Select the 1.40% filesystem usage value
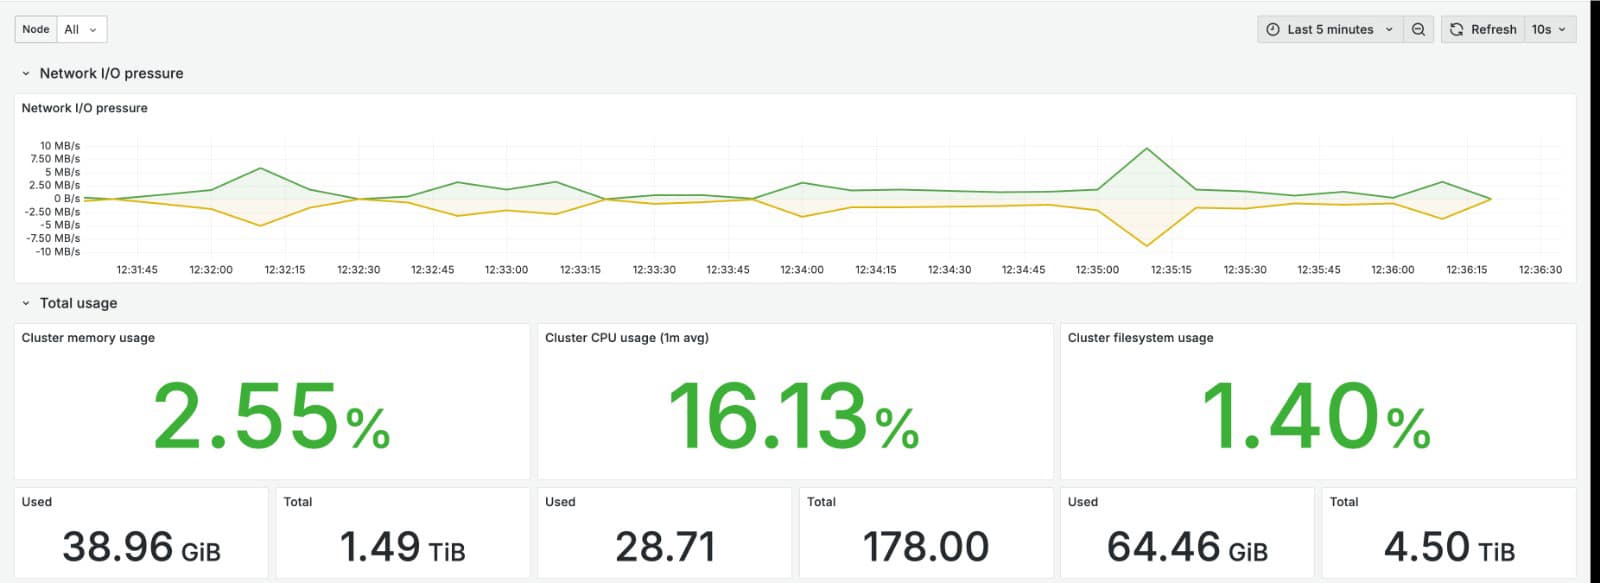The height and width of the screenshot is (583, 1600). (1316, 416)
